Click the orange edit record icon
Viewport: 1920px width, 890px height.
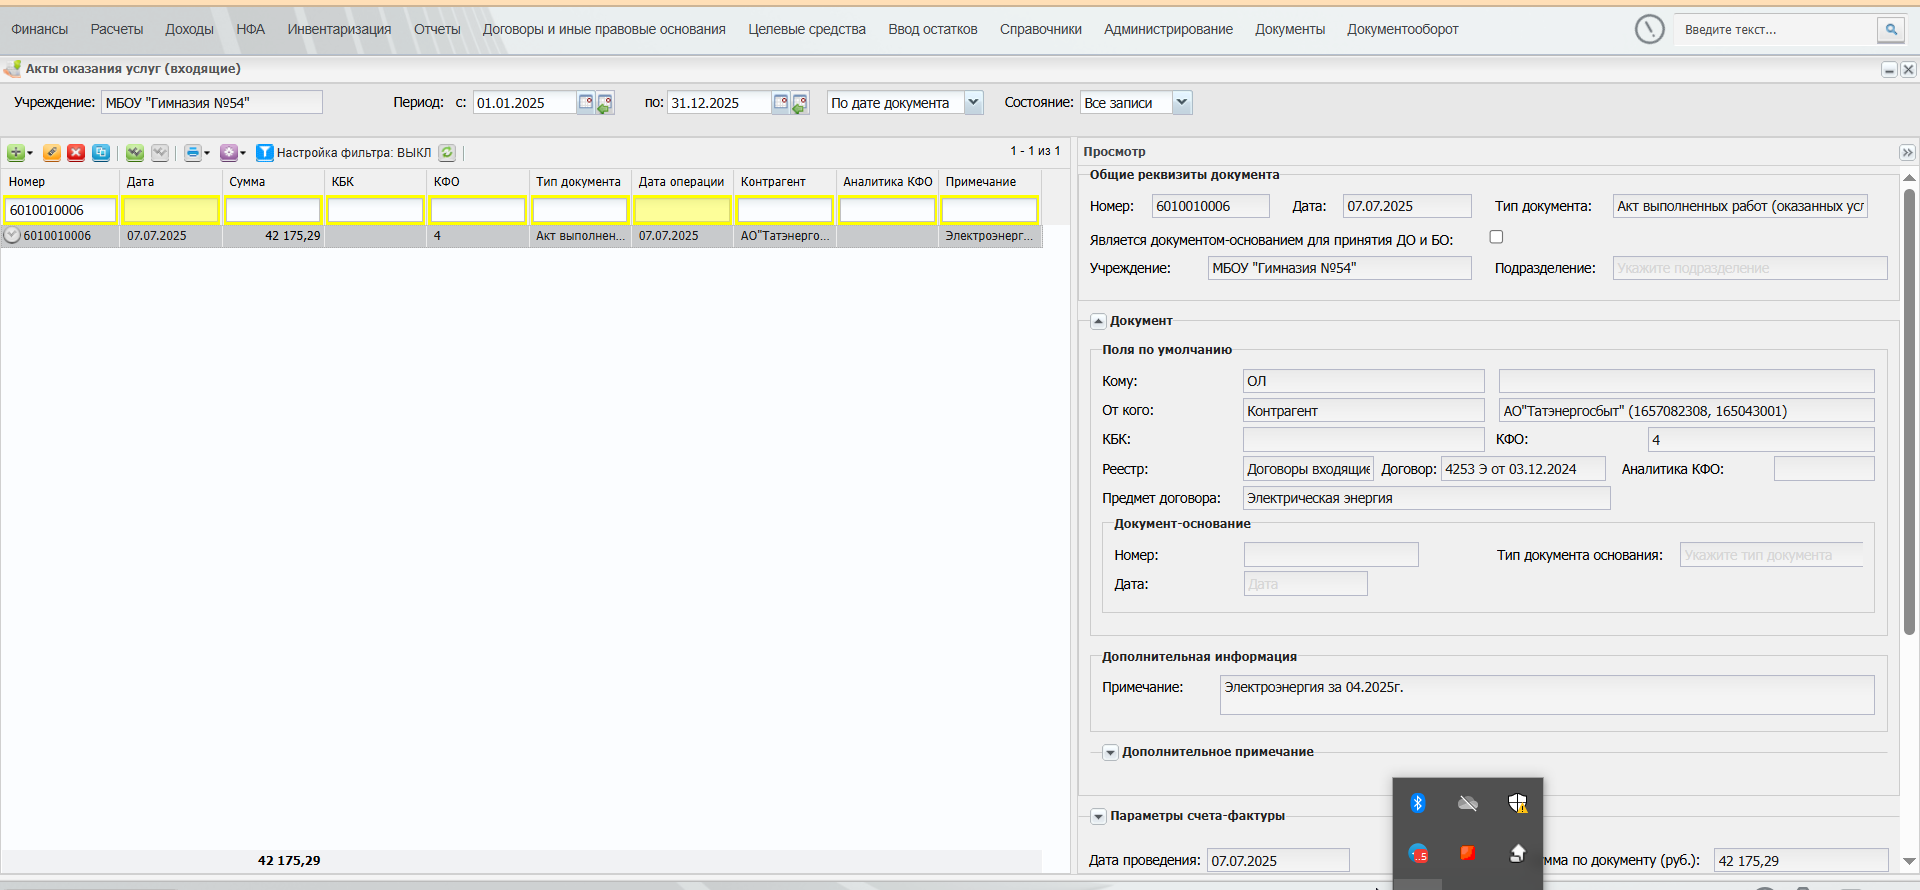point(52,153)
